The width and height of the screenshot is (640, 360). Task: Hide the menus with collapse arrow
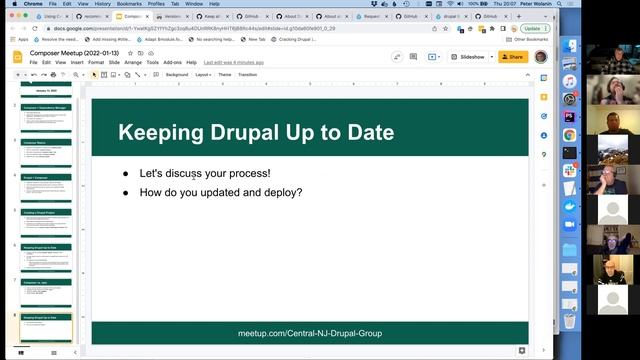pos(527,75)
